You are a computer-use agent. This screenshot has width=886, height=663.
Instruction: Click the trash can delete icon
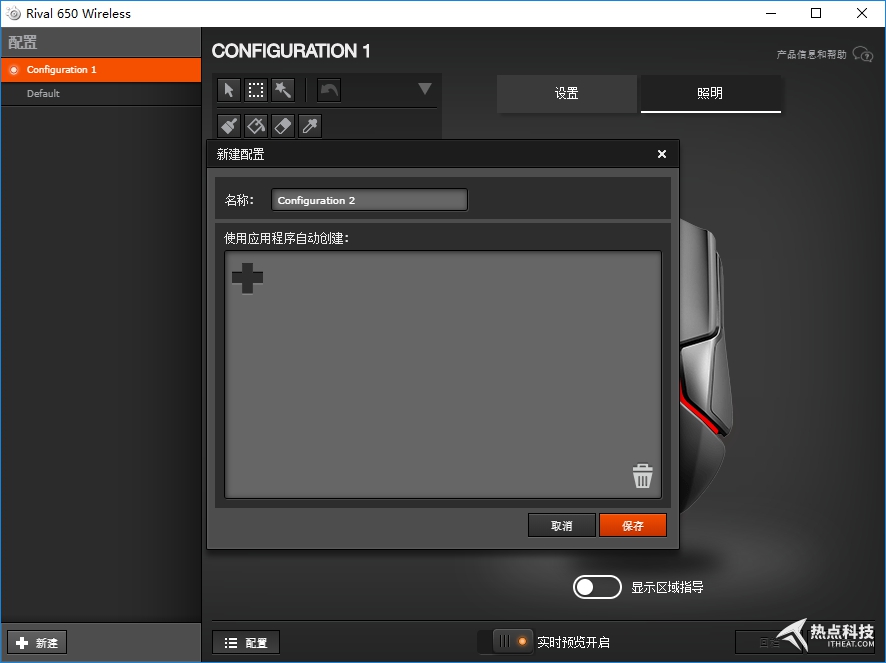click(x=642, y=476)
